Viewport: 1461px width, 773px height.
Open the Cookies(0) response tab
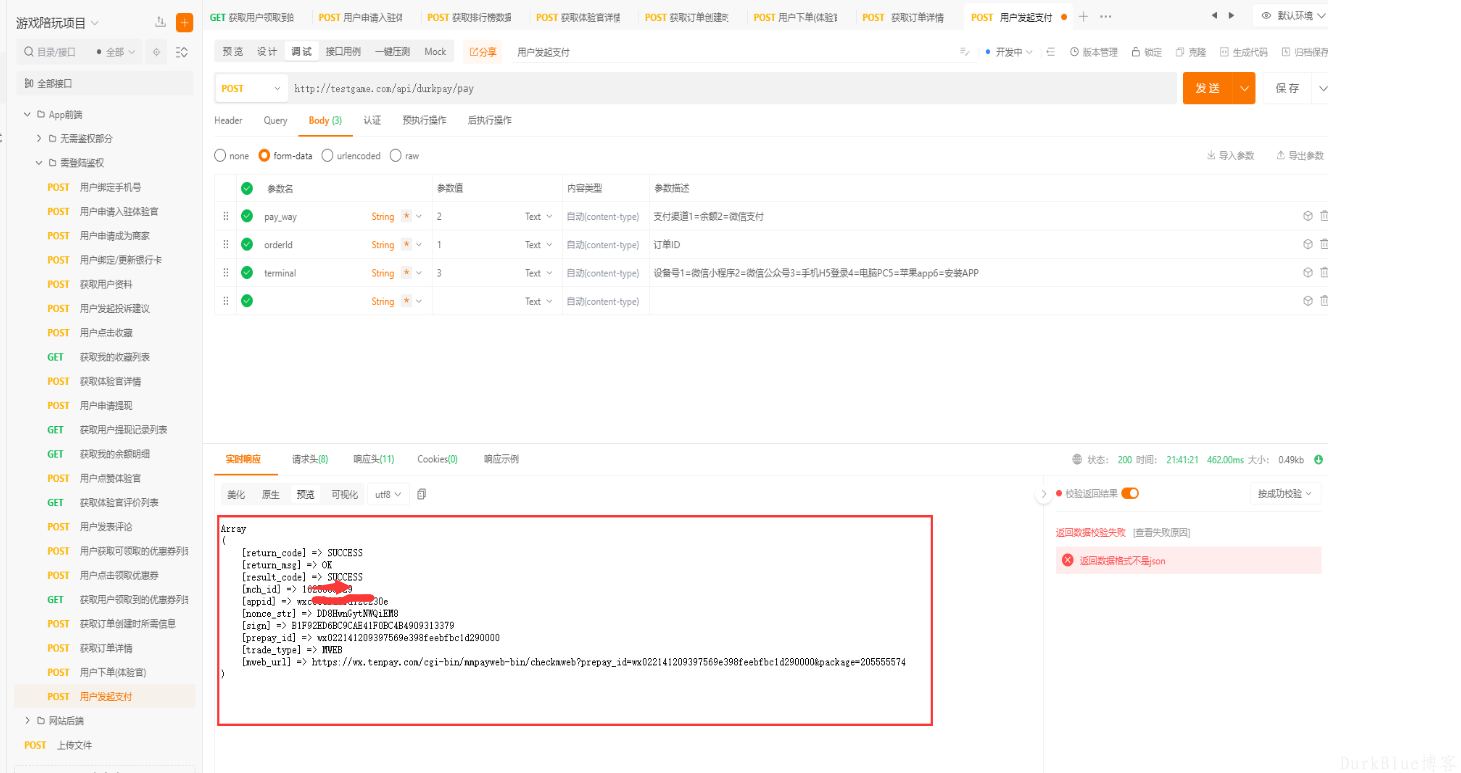point(438,459)
